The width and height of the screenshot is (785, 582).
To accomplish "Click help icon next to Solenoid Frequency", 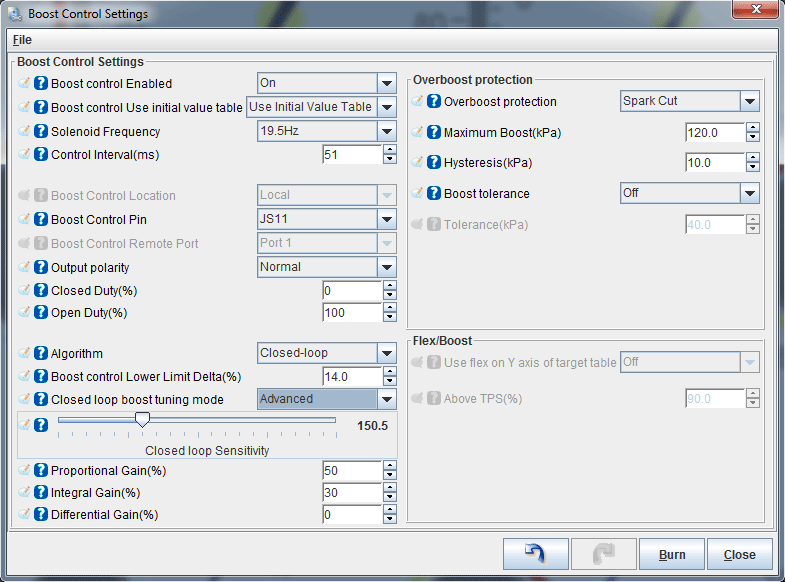I will pyautogui.click(x=42, y=132).
